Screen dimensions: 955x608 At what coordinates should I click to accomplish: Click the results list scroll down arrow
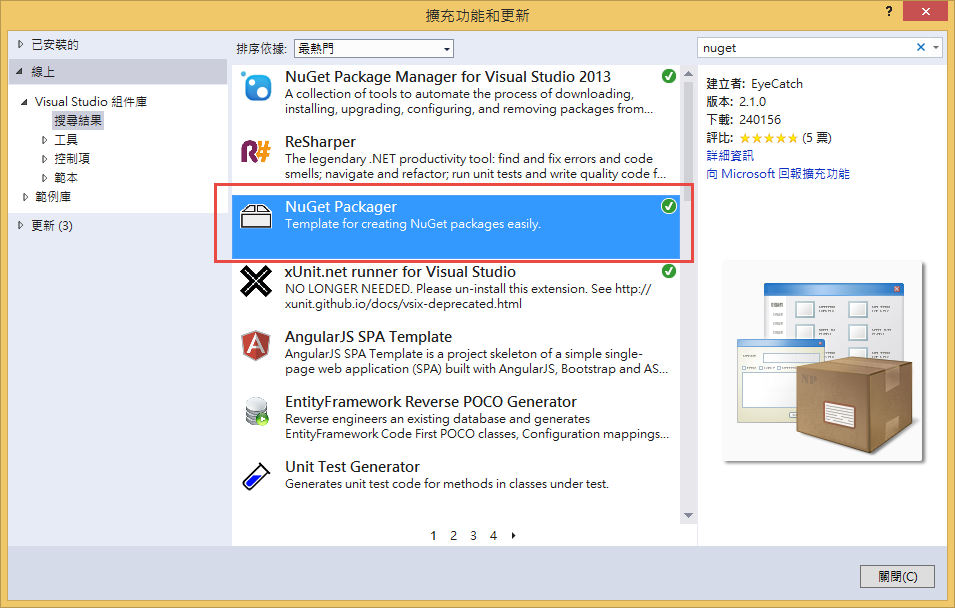point(688,515)
